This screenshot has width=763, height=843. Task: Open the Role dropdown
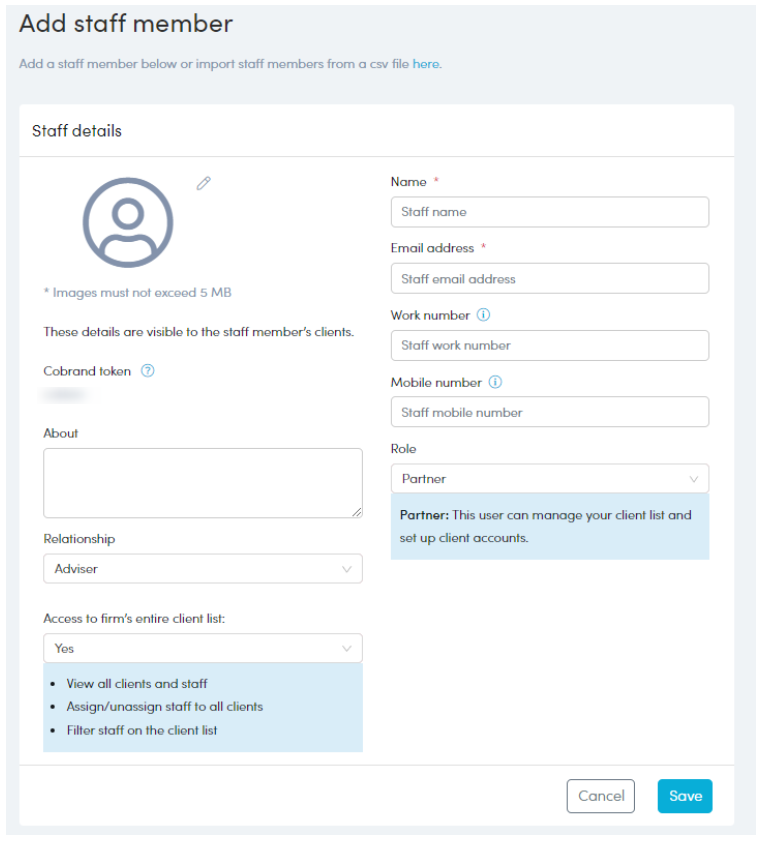[549, 479]
